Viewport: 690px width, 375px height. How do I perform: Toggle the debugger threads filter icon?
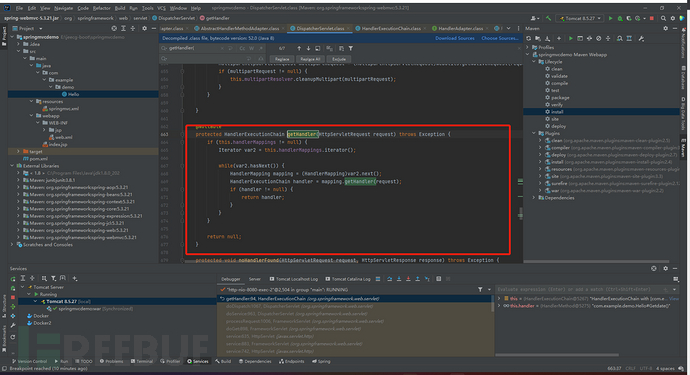[x=480, y=290]
